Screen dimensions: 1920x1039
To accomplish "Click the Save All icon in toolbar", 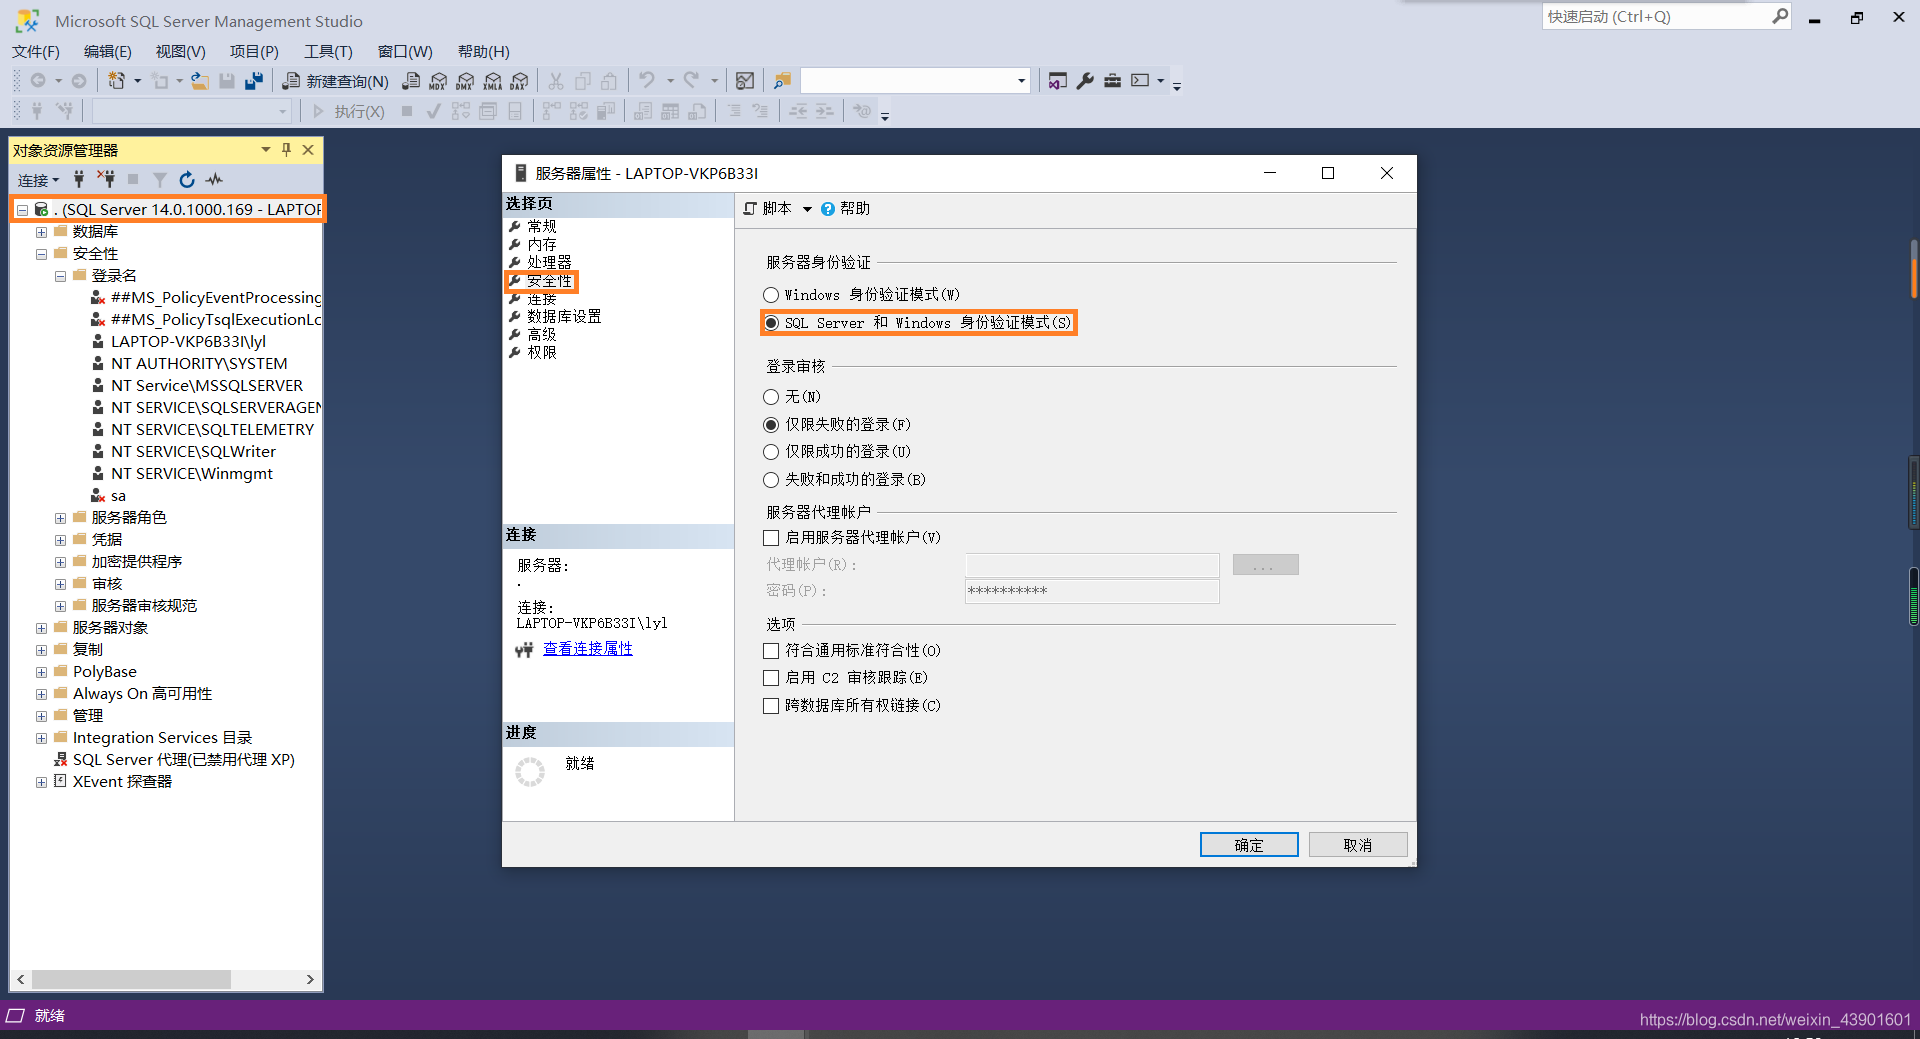I will tap(254, 81).
